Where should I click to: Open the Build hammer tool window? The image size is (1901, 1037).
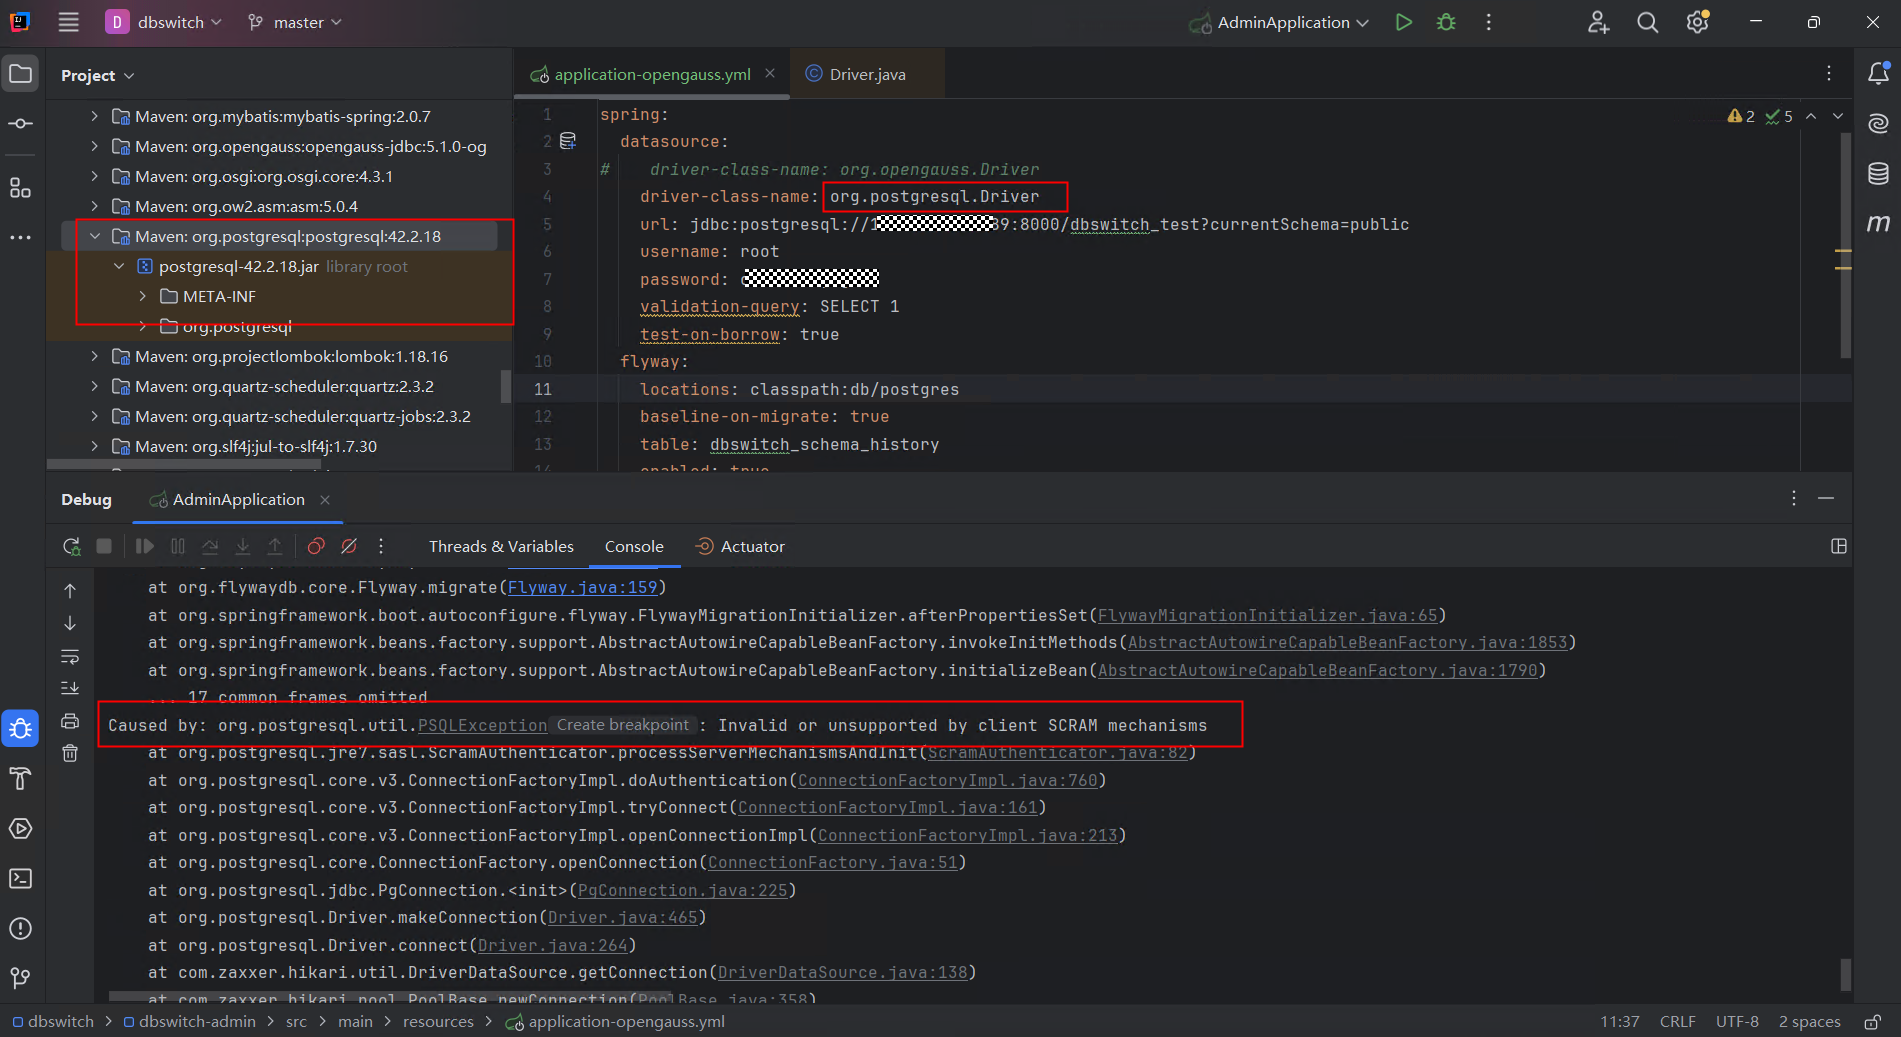coord(20,779)
